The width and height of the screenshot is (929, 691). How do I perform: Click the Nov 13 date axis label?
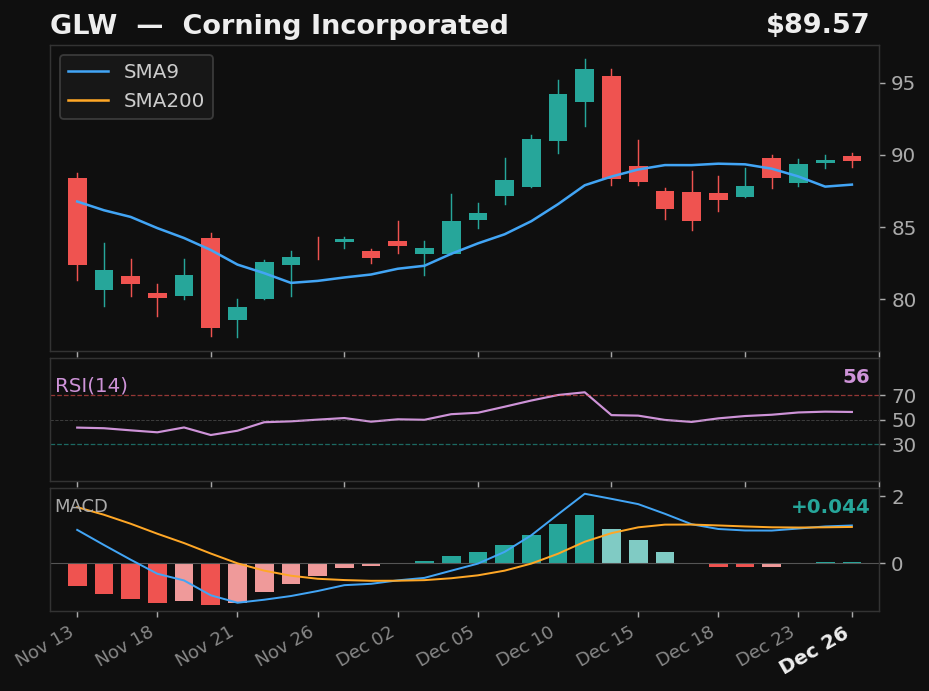[46, 645]
